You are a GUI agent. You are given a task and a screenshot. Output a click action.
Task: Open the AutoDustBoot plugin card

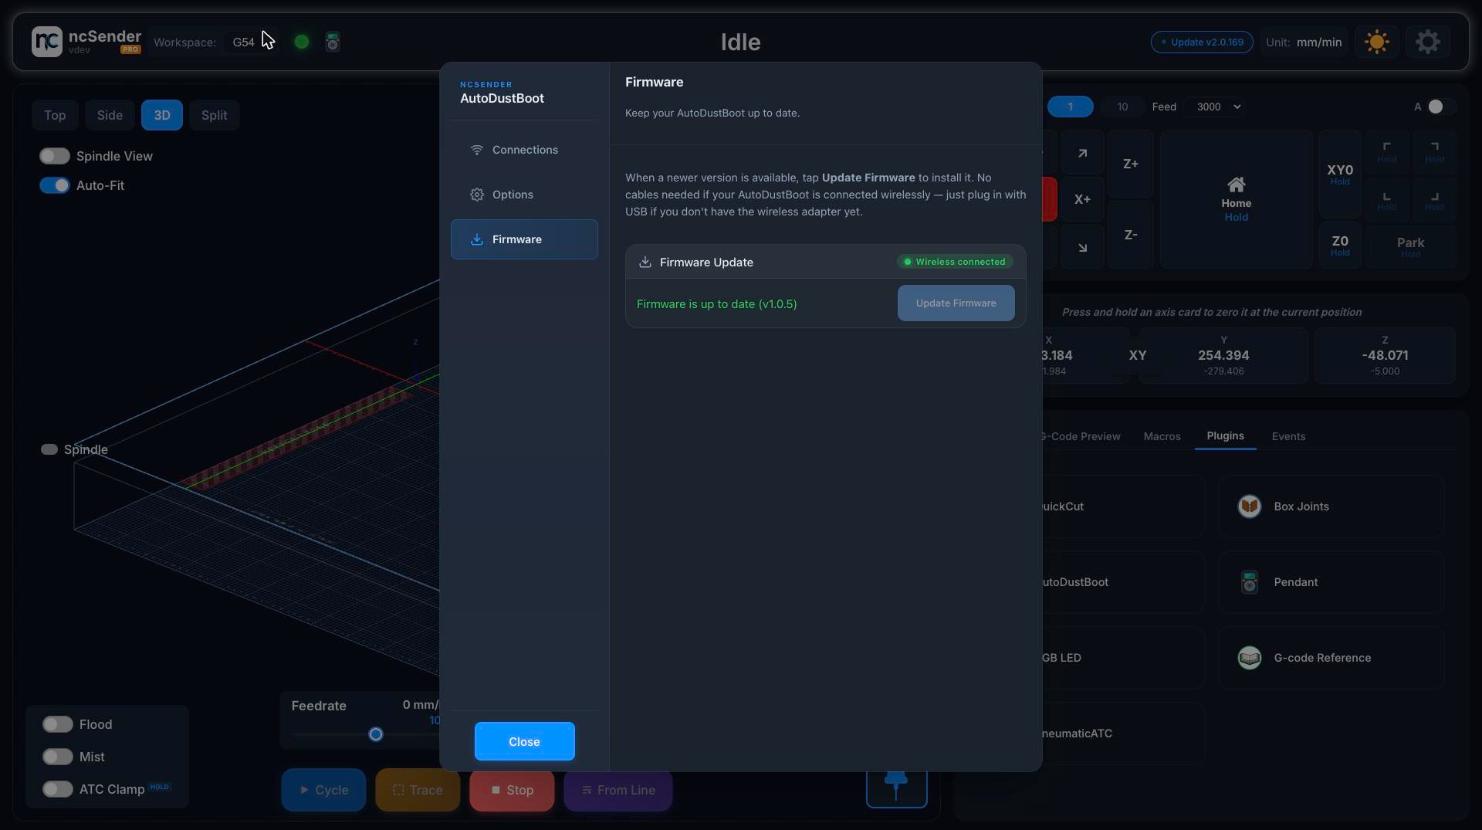(1122, 582)
